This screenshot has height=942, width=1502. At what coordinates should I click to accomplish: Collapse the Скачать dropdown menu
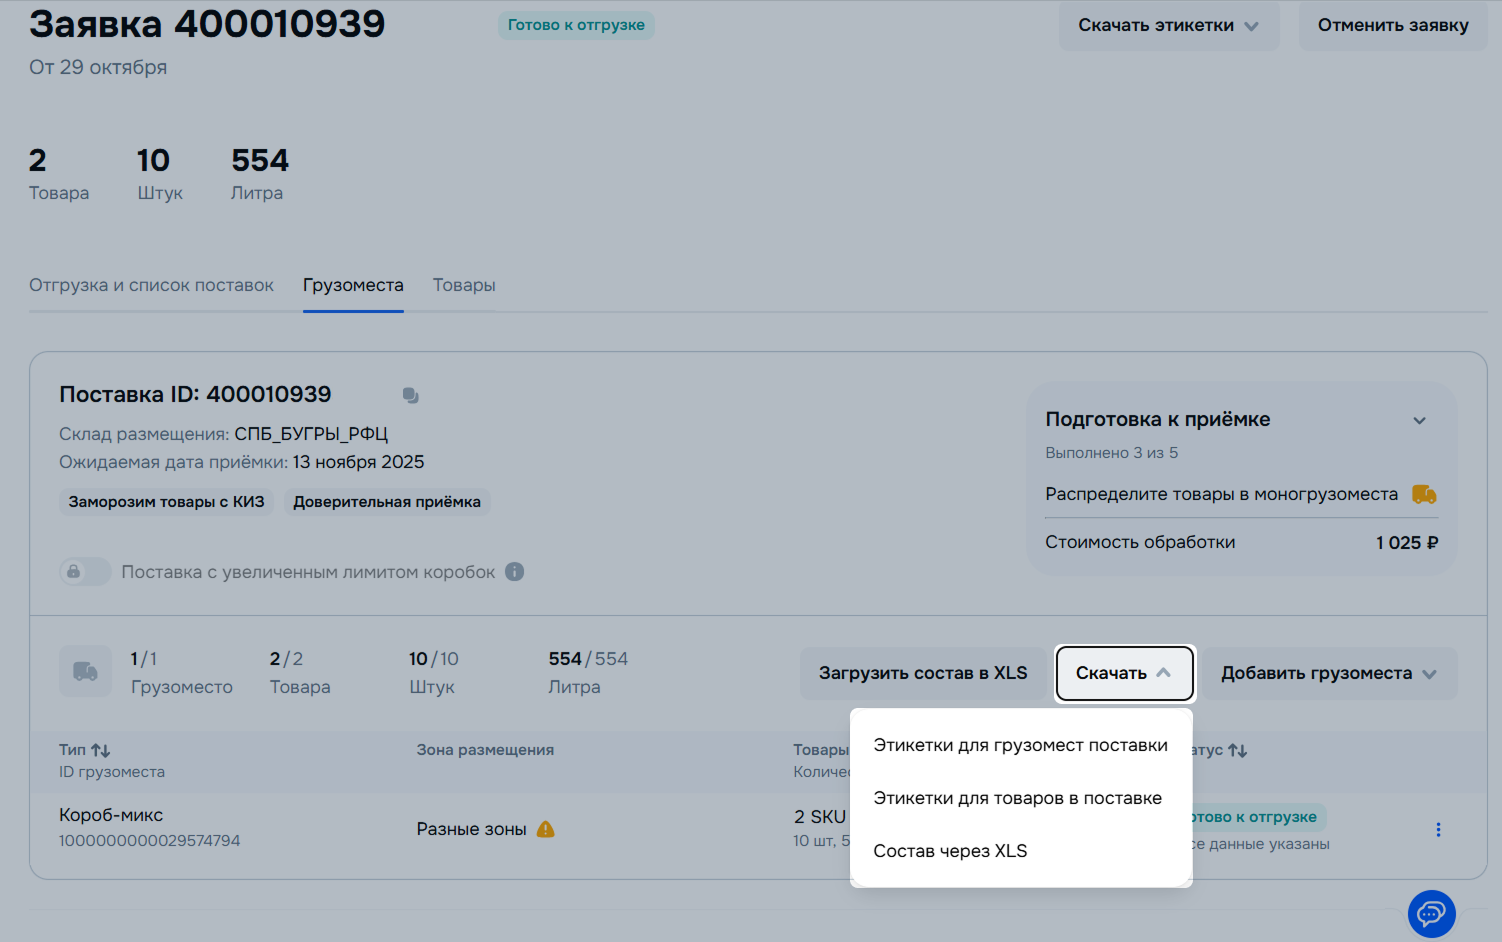pos(1124,673)
